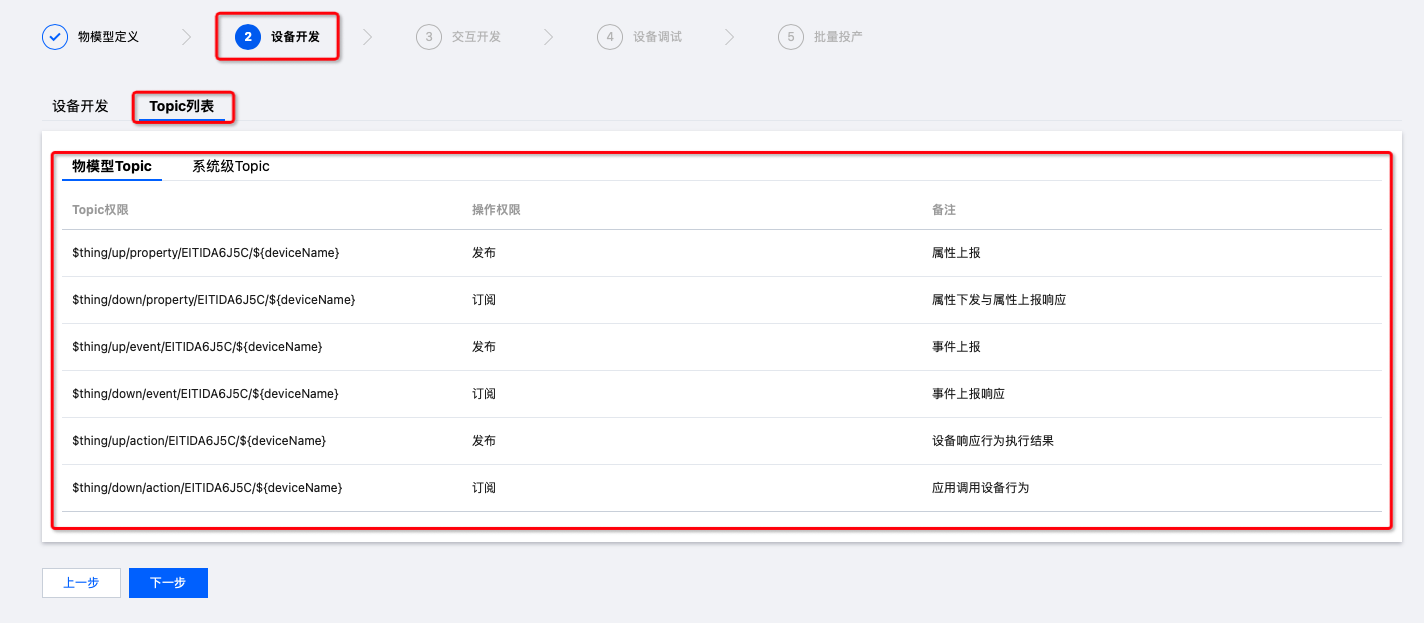Click the 操作权限 column header
Viewport: 1424px width, 623px height.
coord(496,210)
